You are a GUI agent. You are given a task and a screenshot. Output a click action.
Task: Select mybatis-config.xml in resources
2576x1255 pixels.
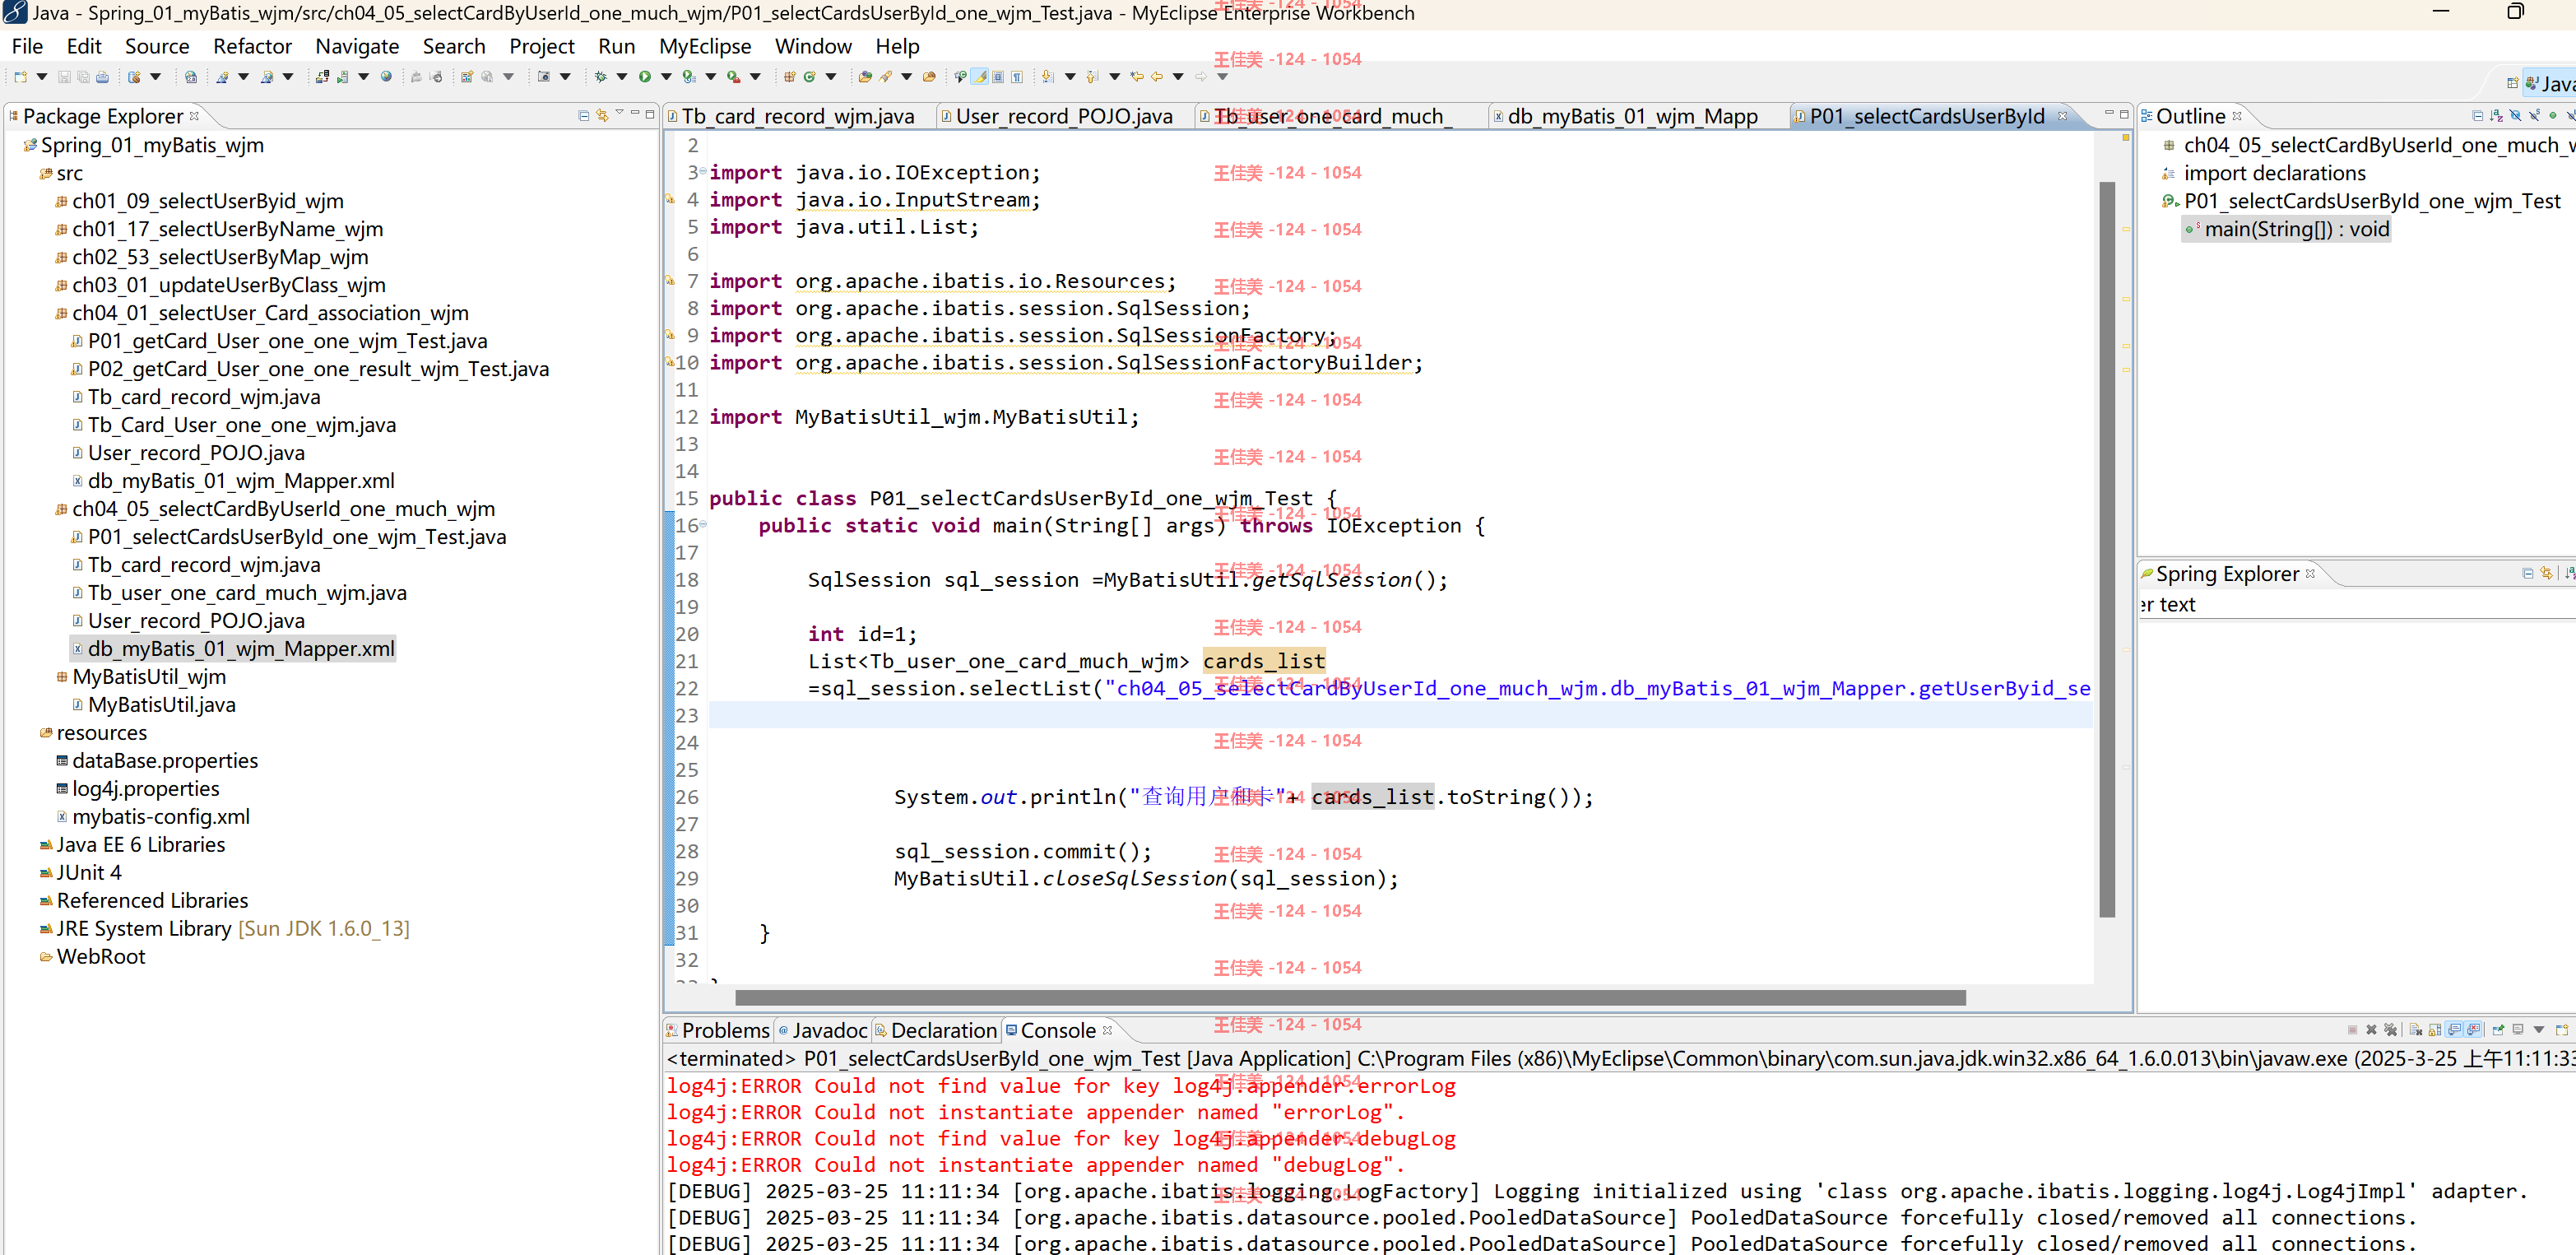coord(161,816)
